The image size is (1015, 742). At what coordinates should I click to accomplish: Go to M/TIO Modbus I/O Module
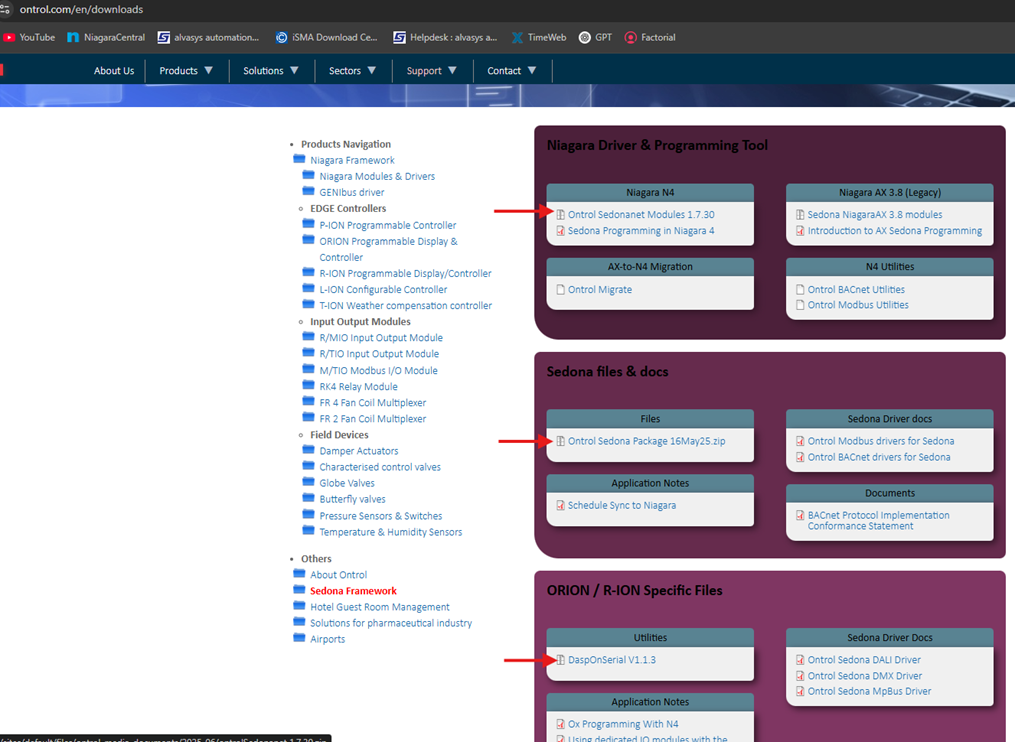(379, 370)
